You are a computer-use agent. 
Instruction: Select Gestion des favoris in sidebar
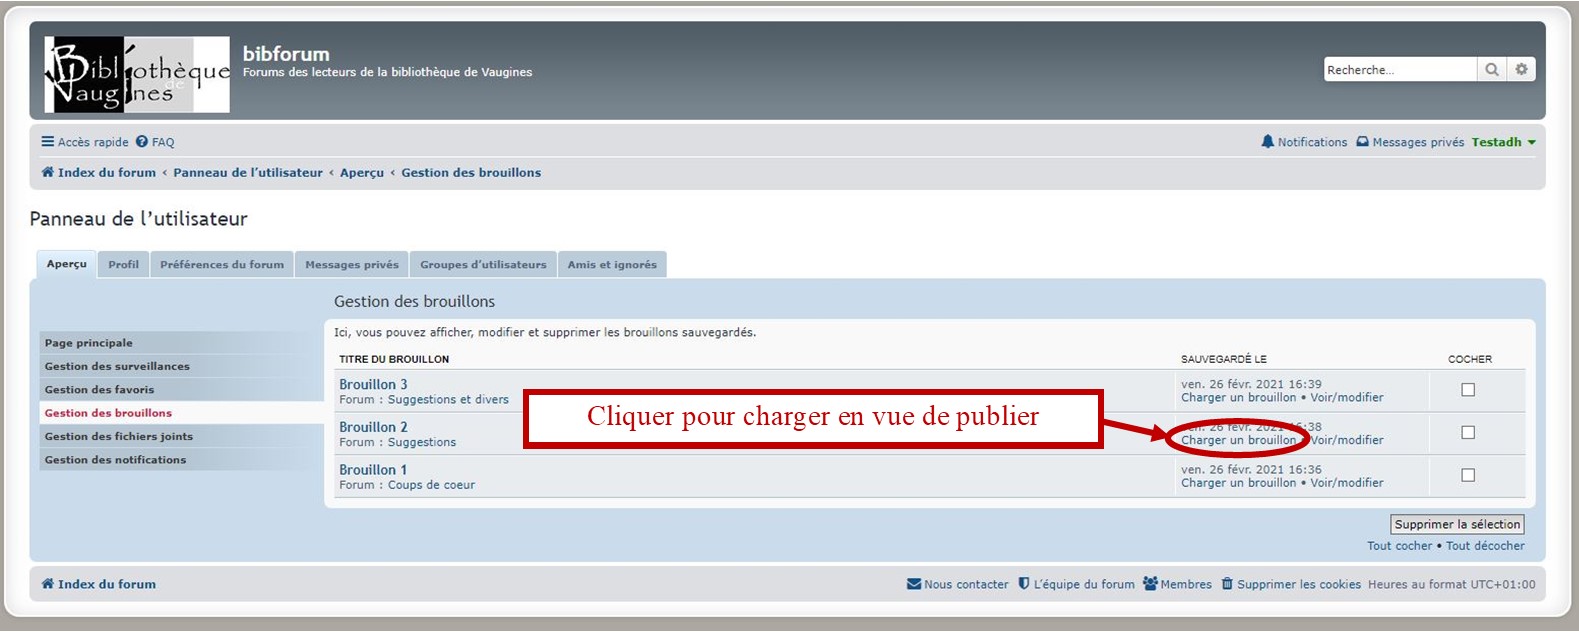pyautogui.click(x=99, y=390)
